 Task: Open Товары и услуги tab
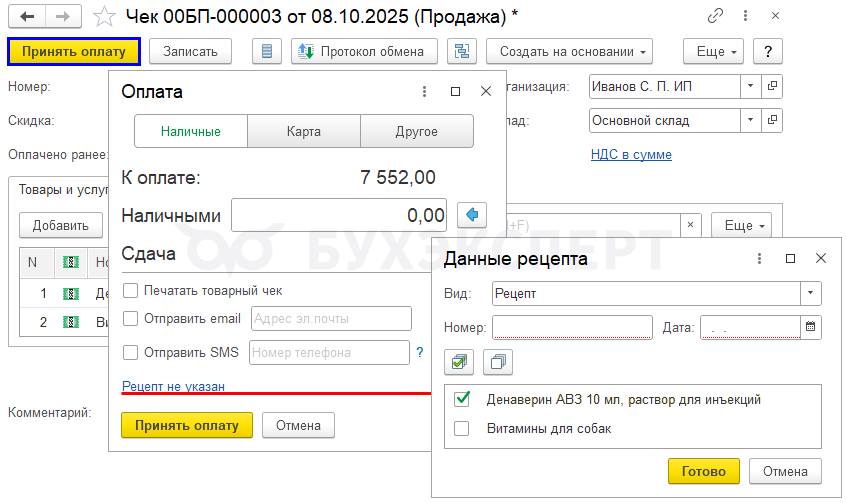point(63,190)
